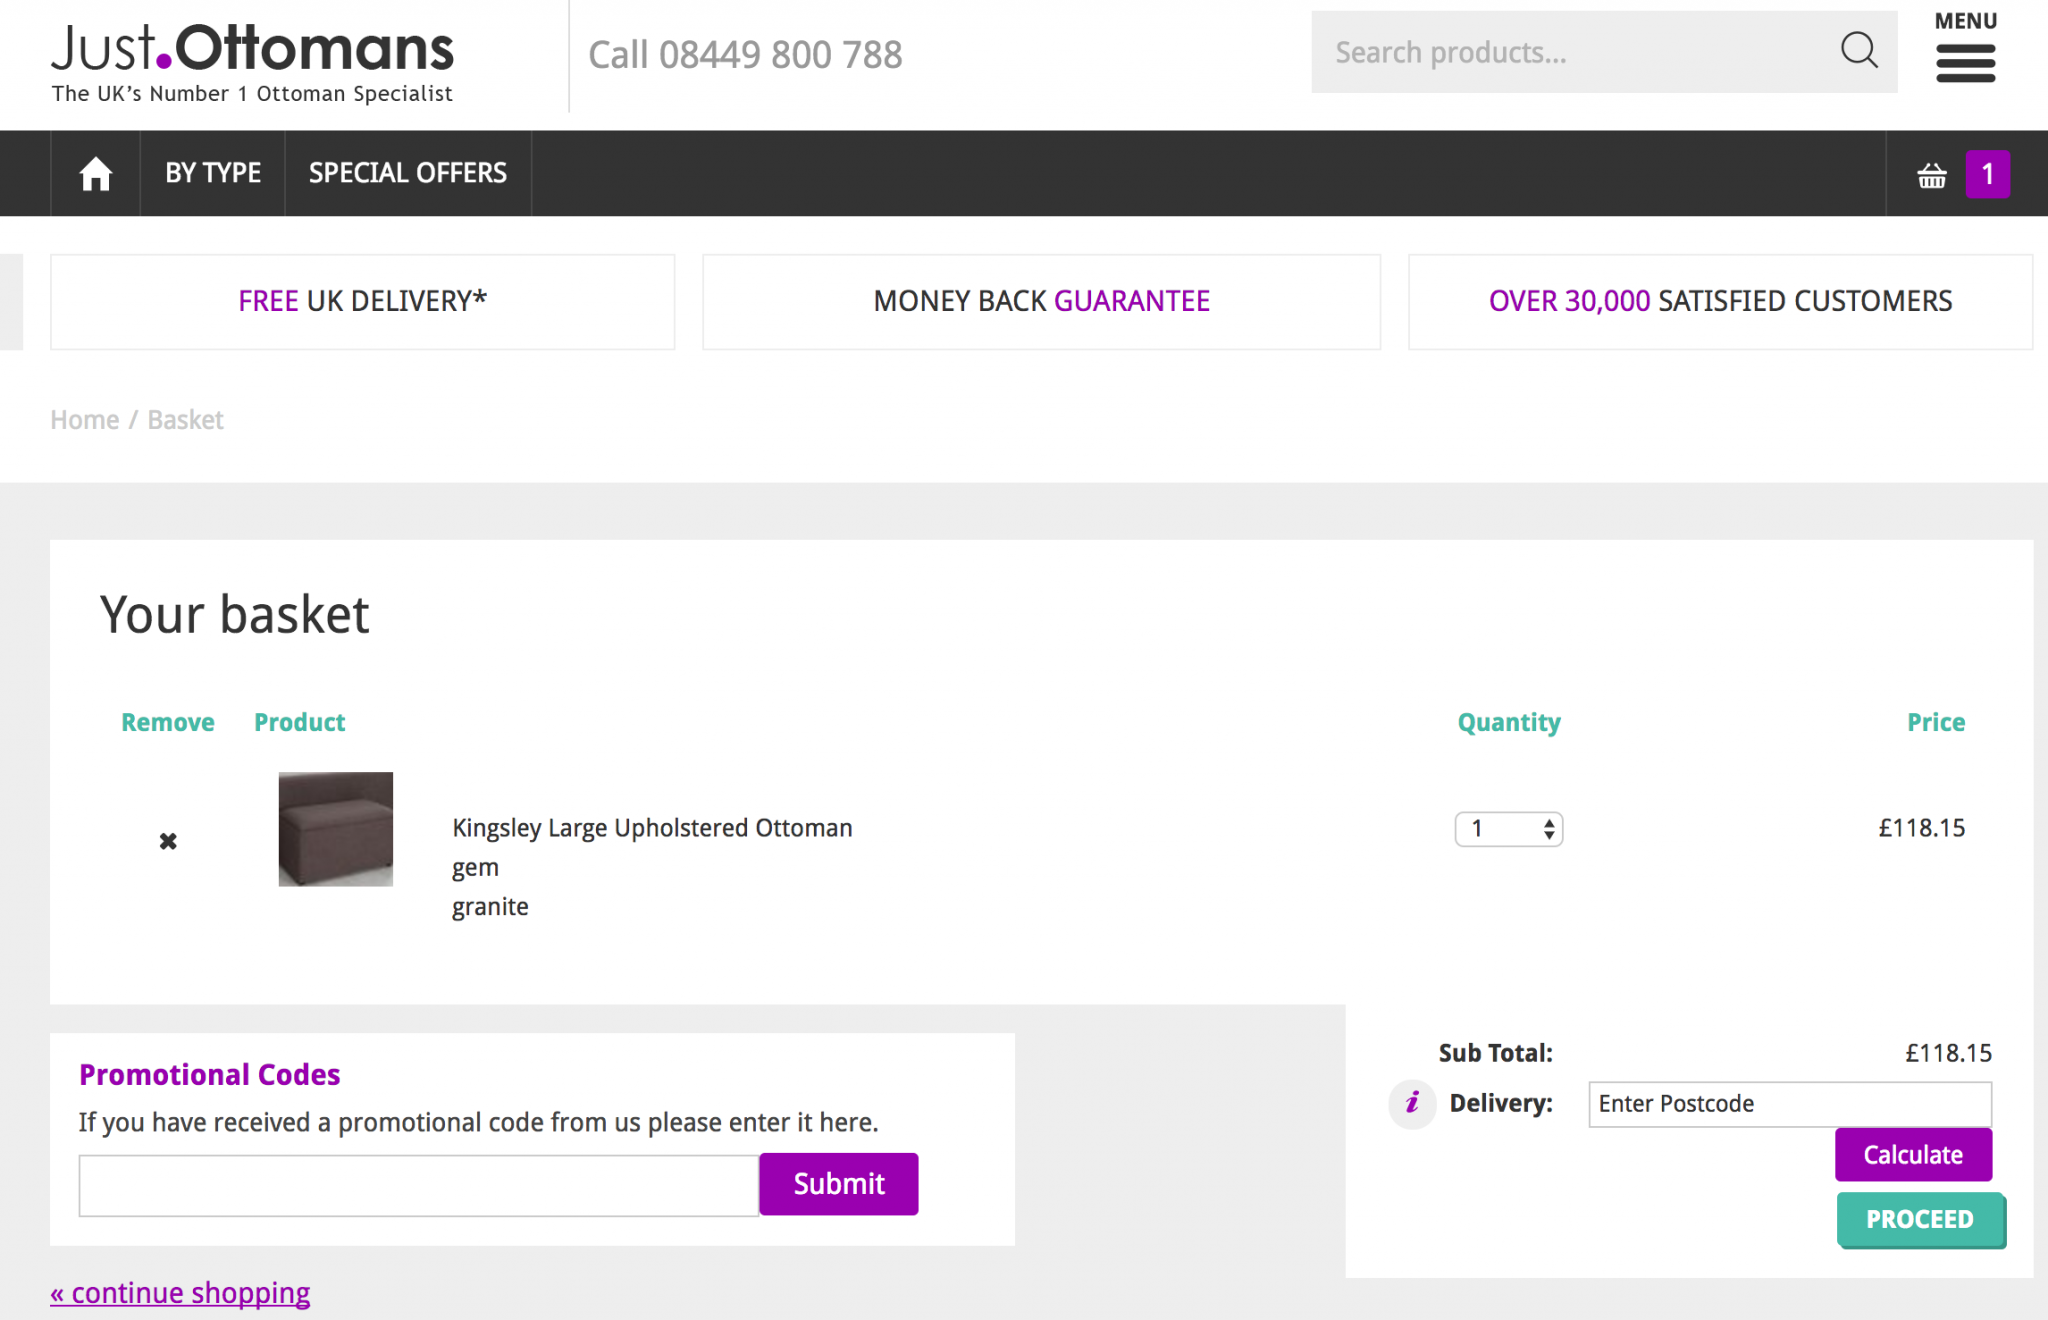Remove Kingsley Ottoman with the X icon
2048x1320 pixels.
(x=168, y=841)
